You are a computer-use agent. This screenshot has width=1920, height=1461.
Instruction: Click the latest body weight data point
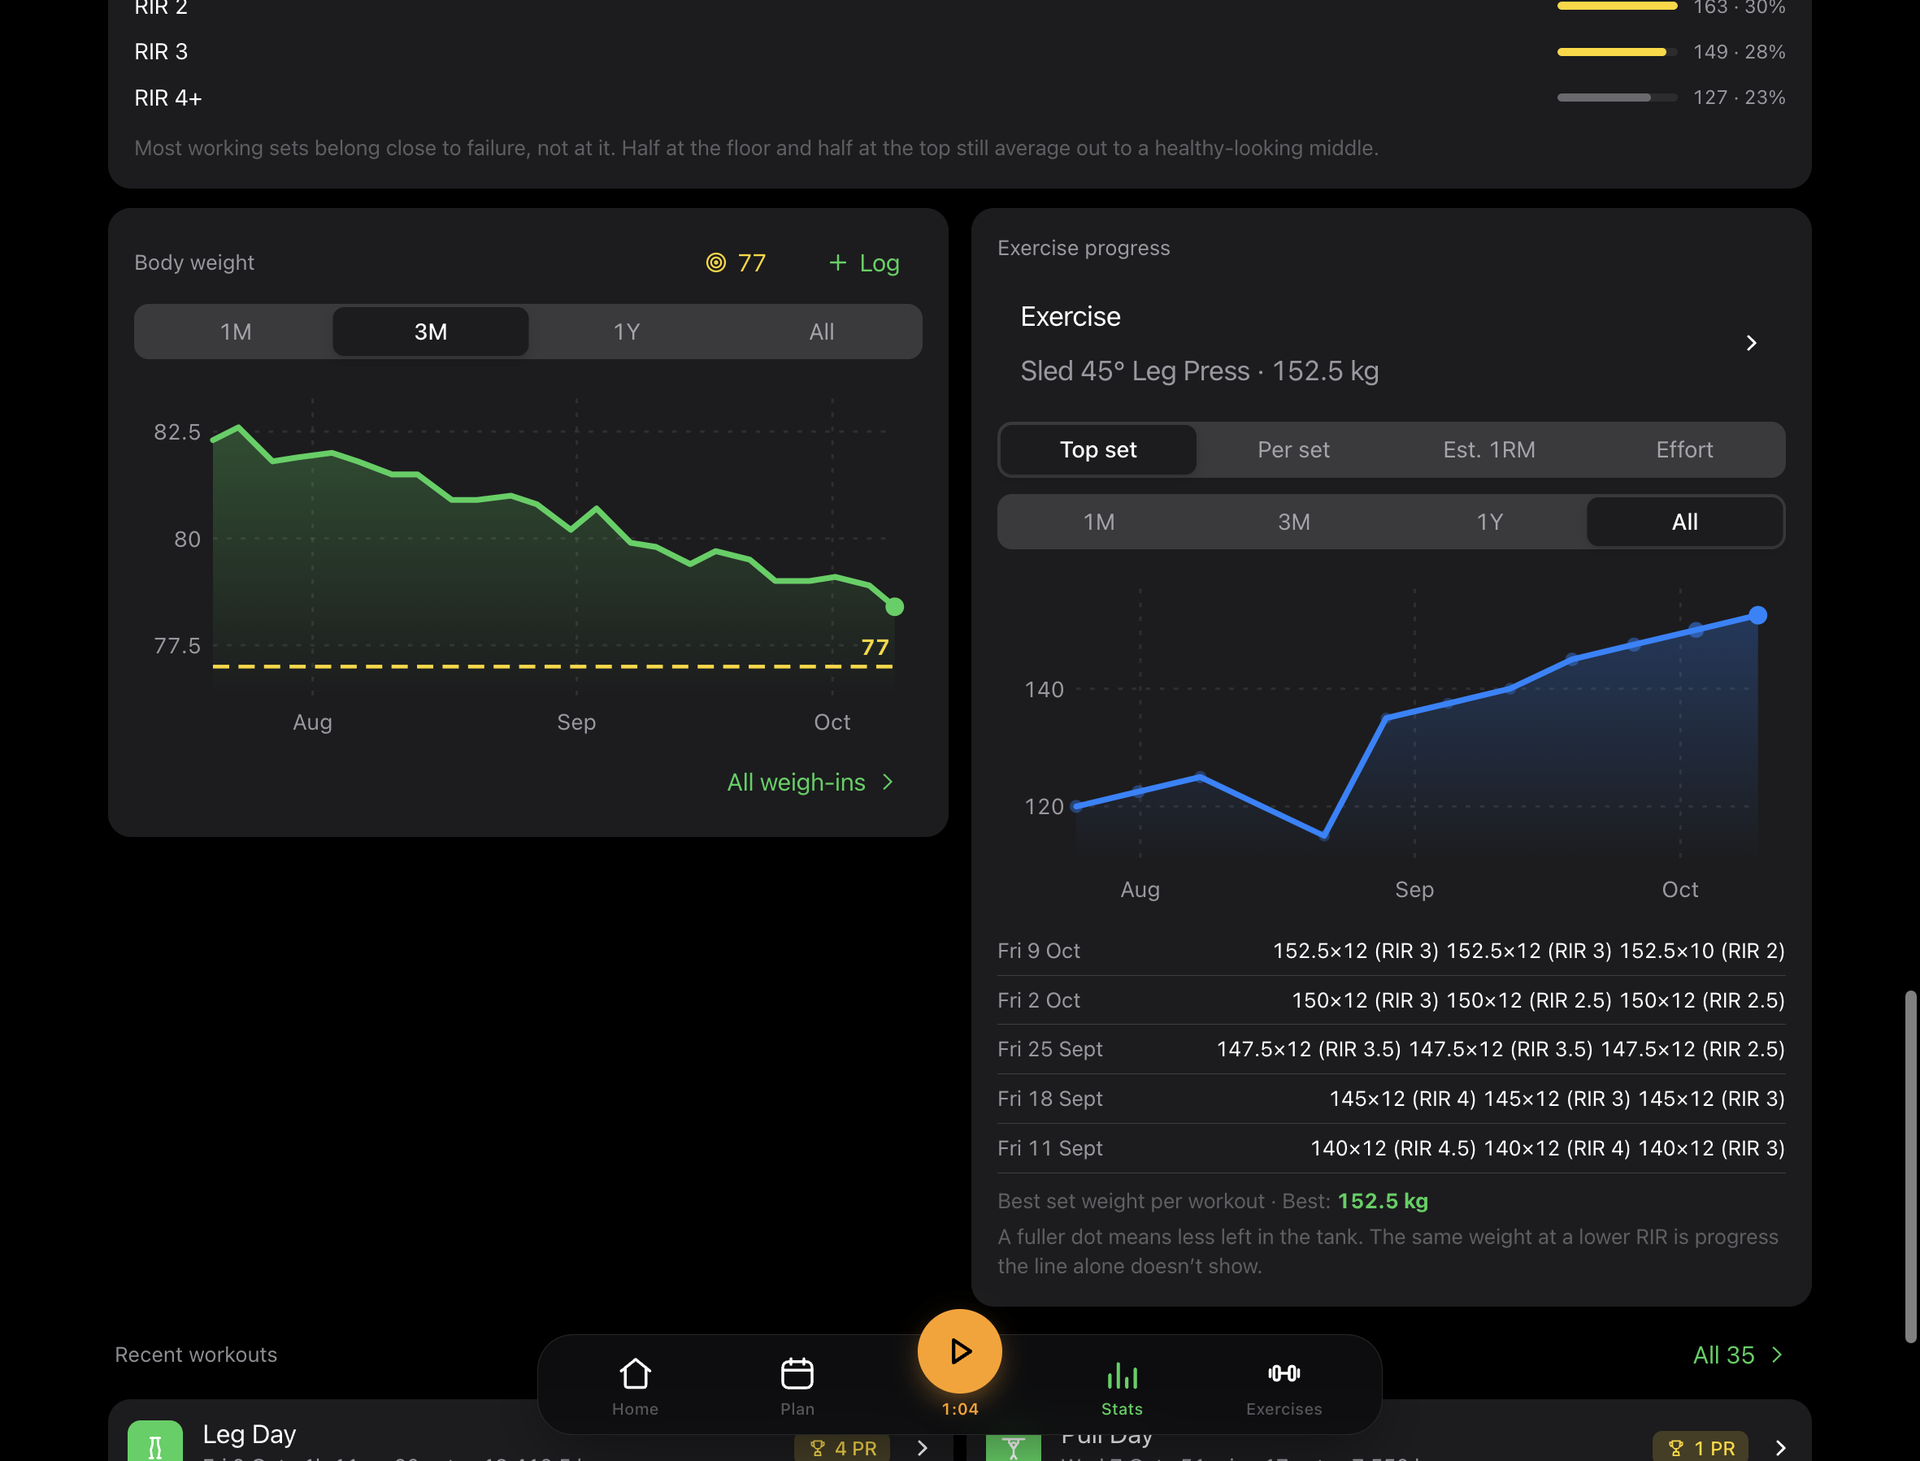tap(895, 607)
